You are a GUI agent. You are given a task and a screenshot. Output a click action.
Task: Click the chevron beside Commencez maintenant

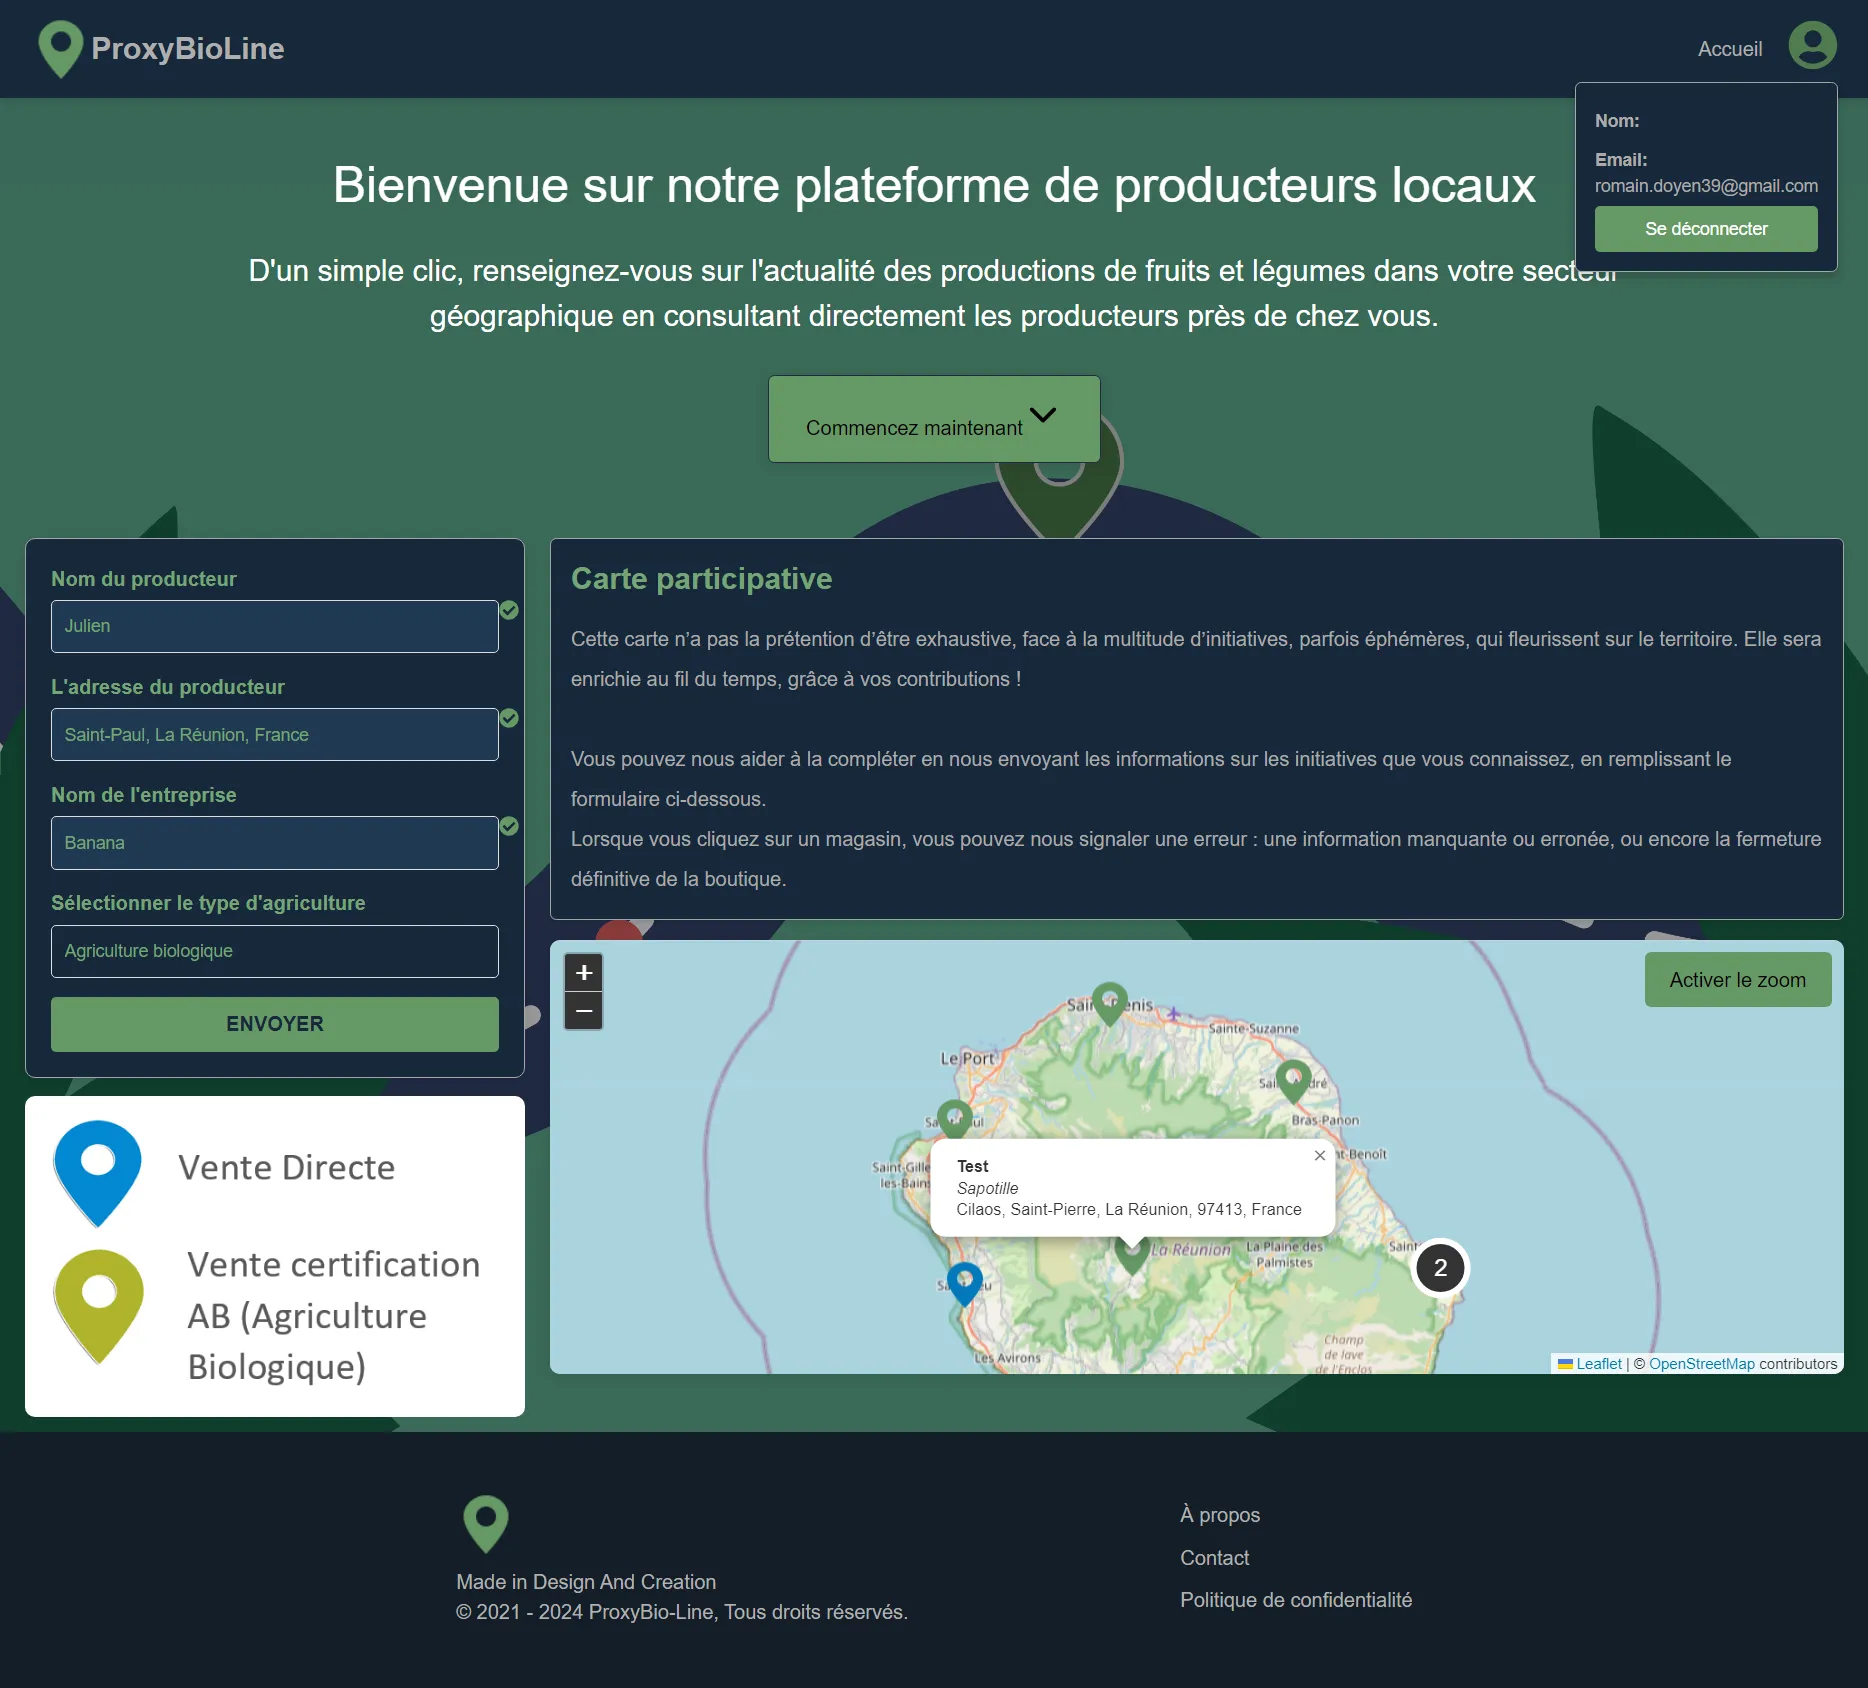pyautogui.click(x=1043, y=415)
